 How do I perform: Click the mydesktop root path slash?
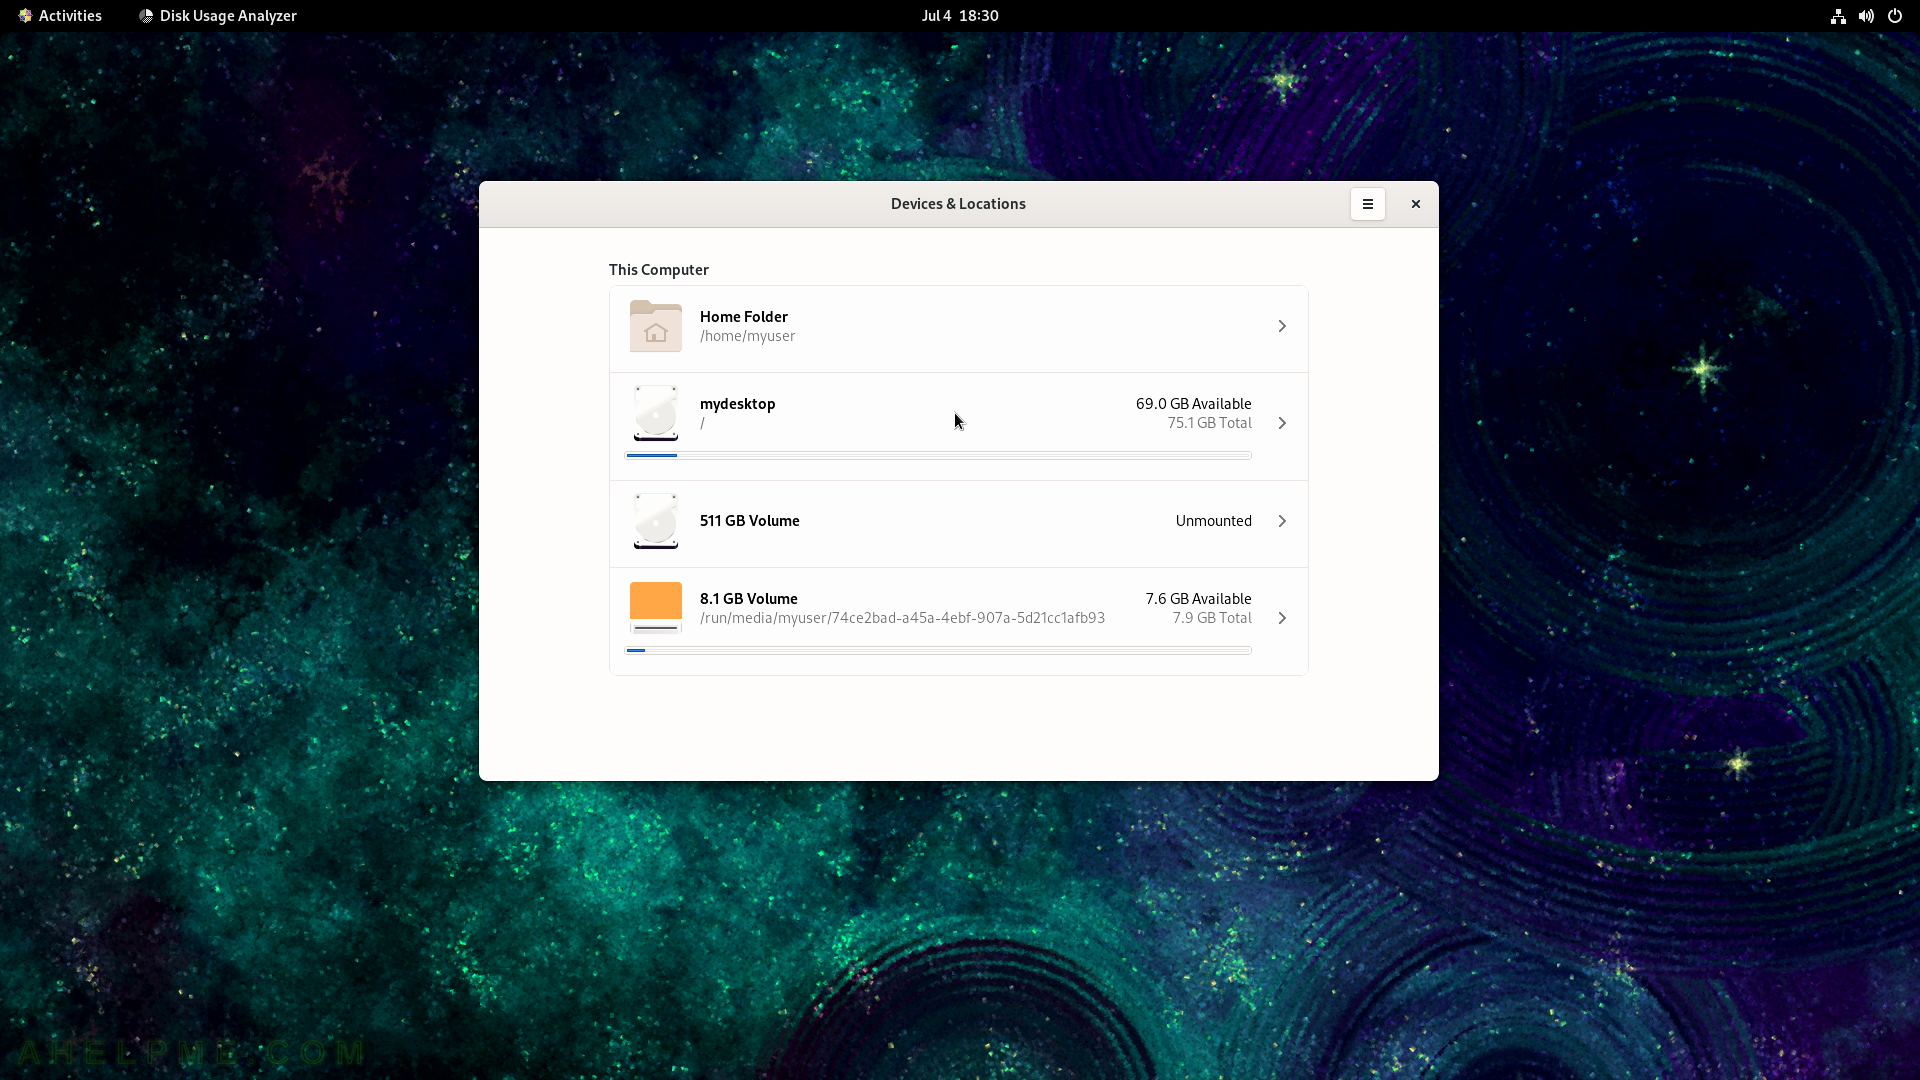703,423
